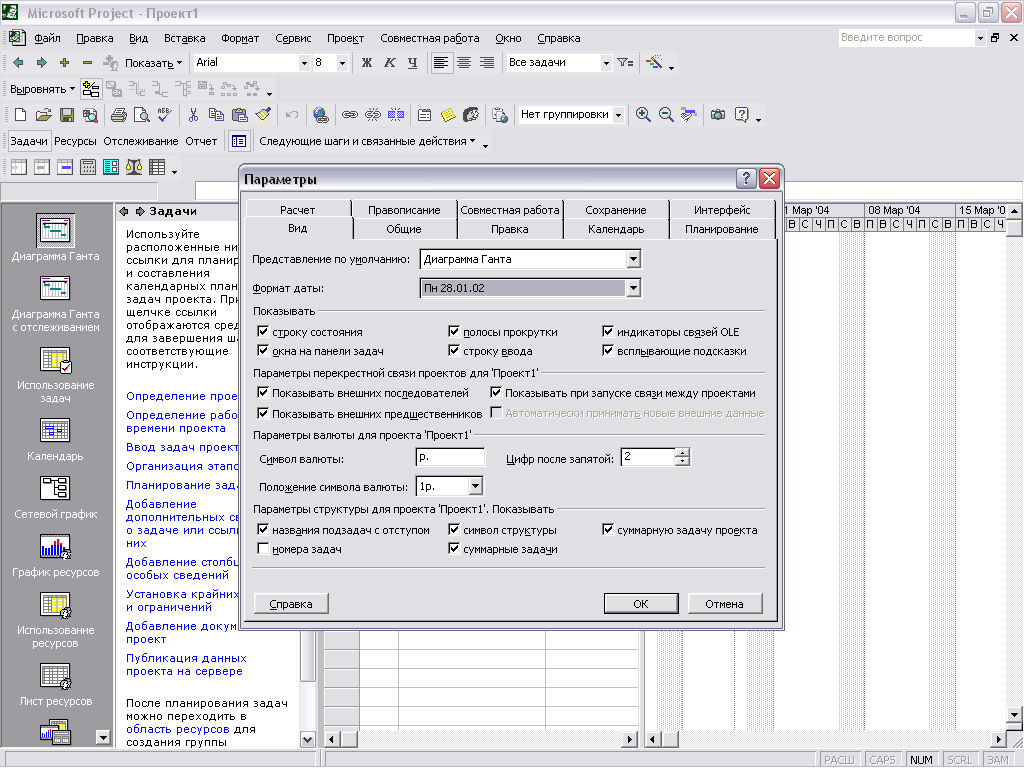Click the Справка button in dialog

coord(291,604)
